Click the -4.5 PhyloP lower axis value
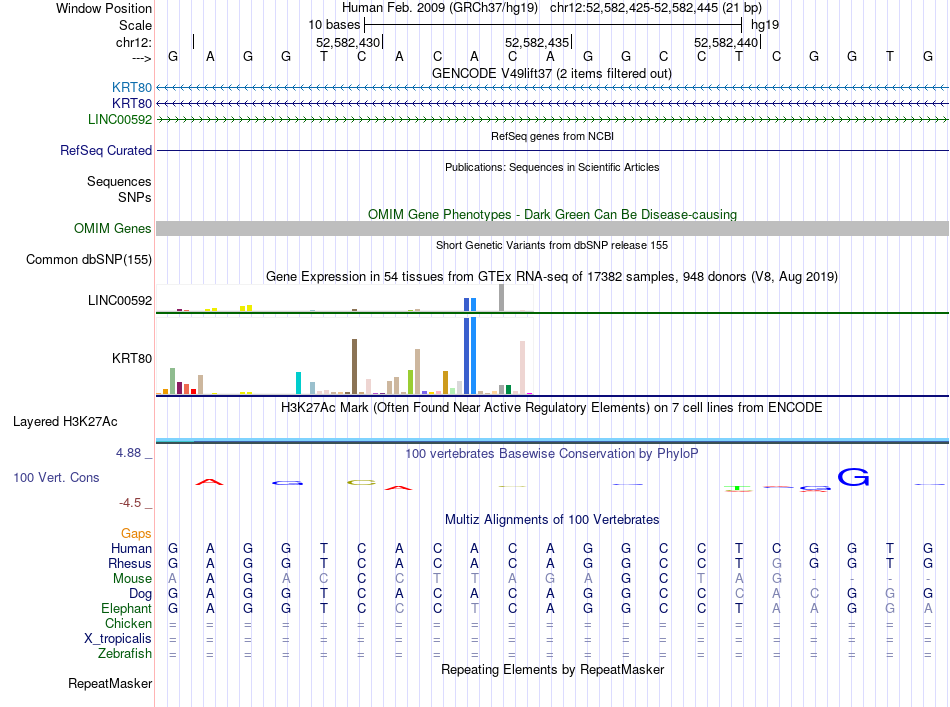950x707 pixels. click(x=130, y=503)
